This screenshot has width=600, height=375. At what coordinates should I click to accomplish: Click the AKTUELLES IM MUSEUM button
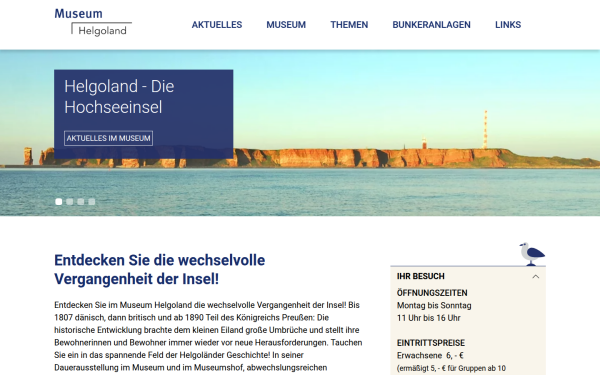click(109, 138)
